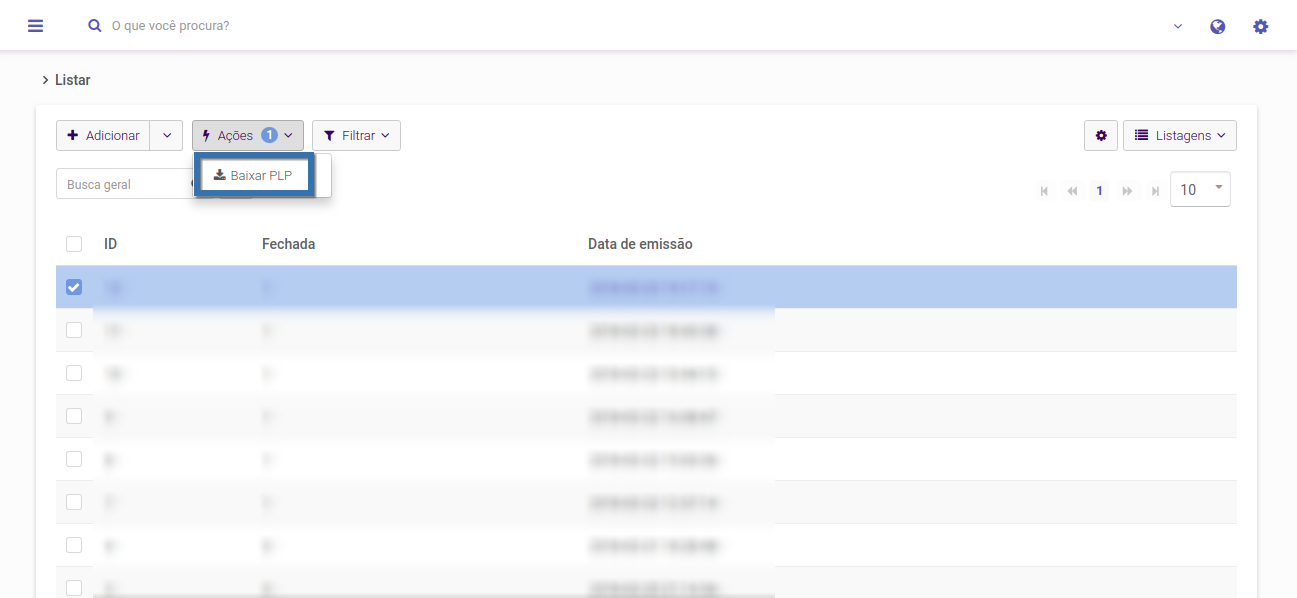Open the rows-per-page dropdown showing 10

(x=1200, y=189)
